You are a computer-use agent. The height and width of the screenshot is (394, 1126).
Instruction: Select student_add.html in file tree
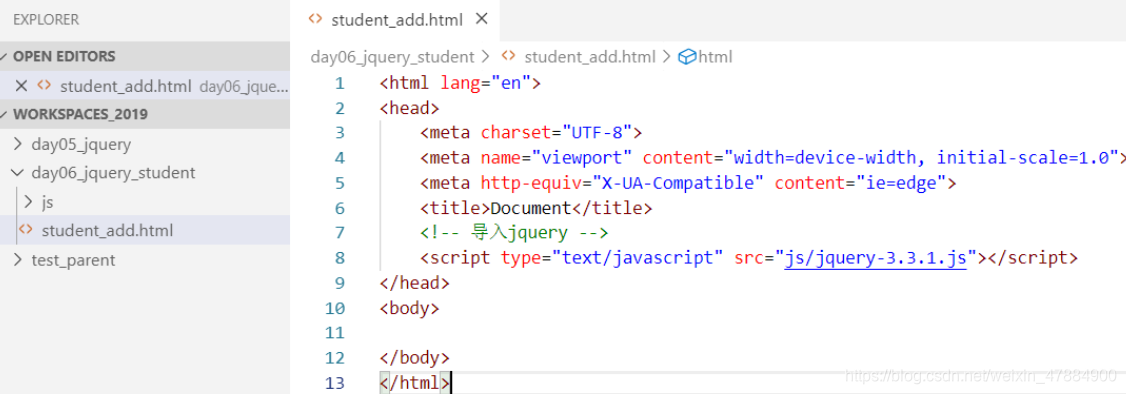click(x=145, y=230)
